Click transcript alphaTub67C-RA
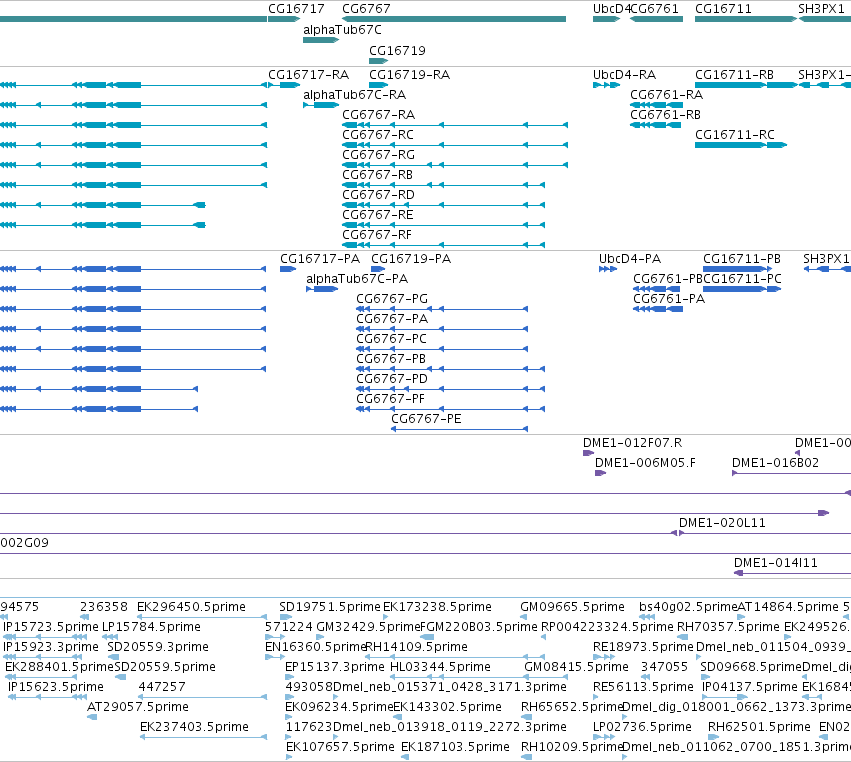 (321, 105)
